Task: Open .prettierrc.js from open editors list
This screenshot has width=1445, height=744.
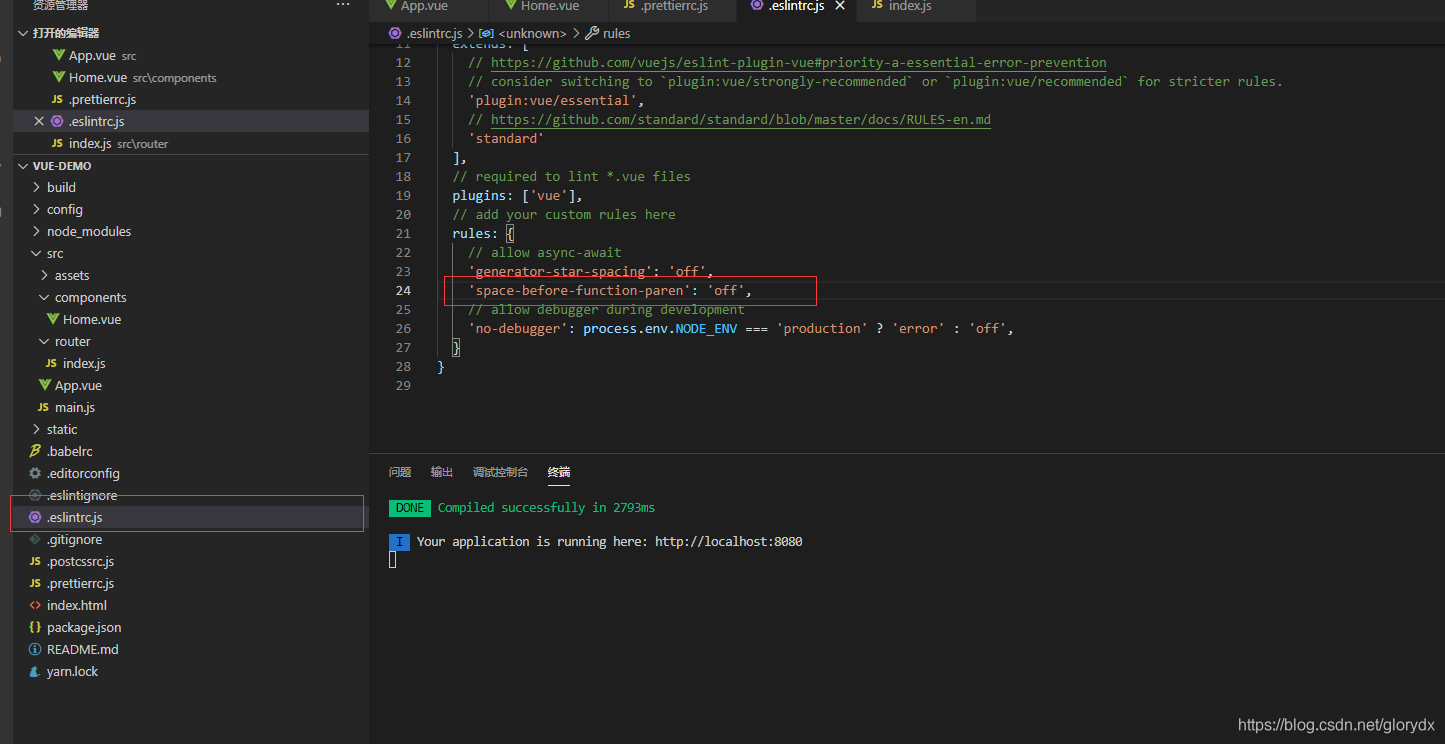Action: (x=102, y=99)
